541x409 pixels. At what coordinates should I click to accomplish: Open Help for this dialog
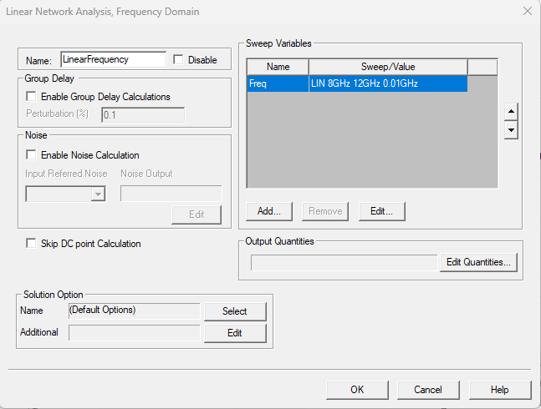(500, 390)
